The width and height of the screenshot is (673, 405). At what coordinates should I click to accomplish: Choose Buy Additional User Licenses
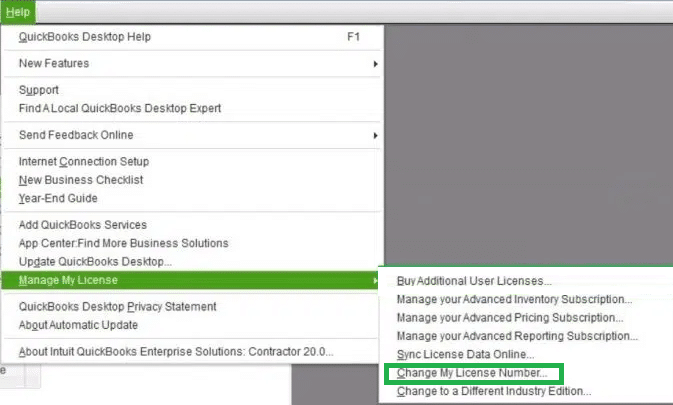(474, 281)
